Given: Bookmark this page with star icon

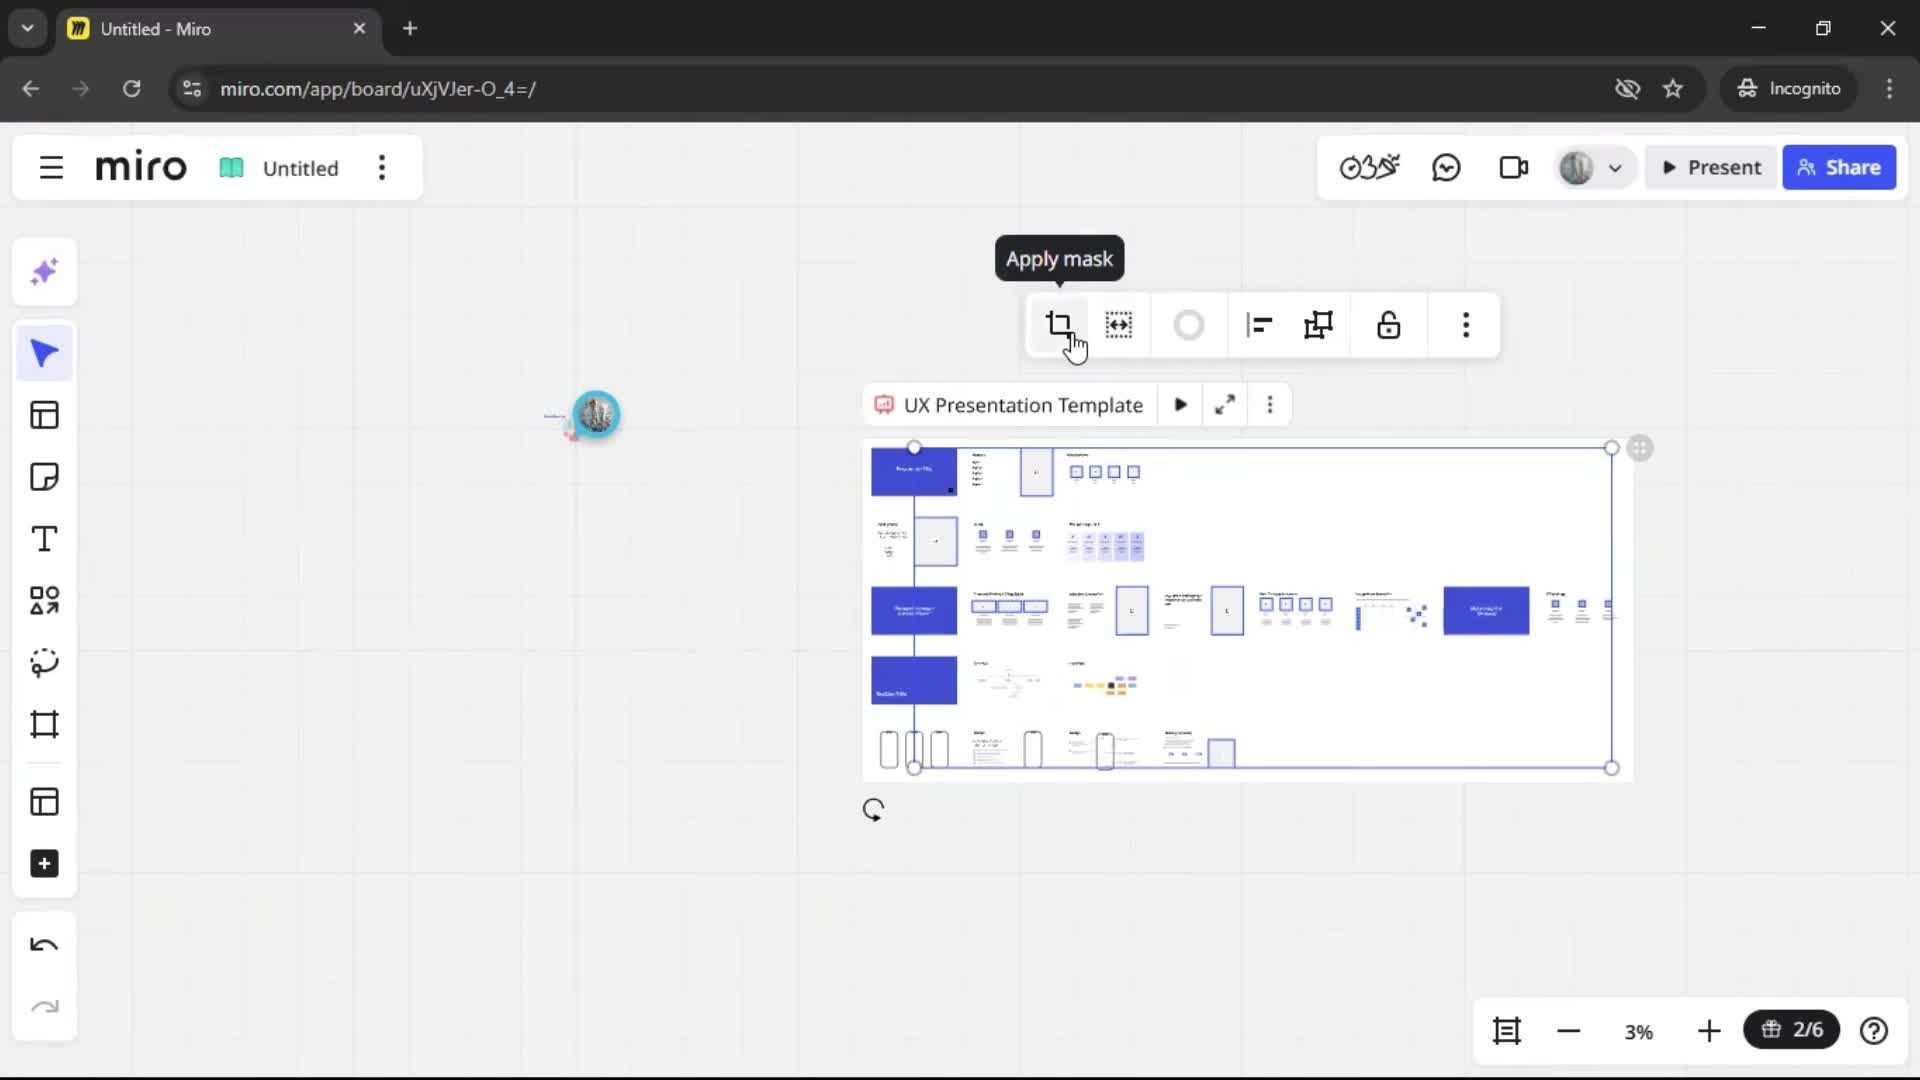Looking at the screenshot, I should point(1673,88).
